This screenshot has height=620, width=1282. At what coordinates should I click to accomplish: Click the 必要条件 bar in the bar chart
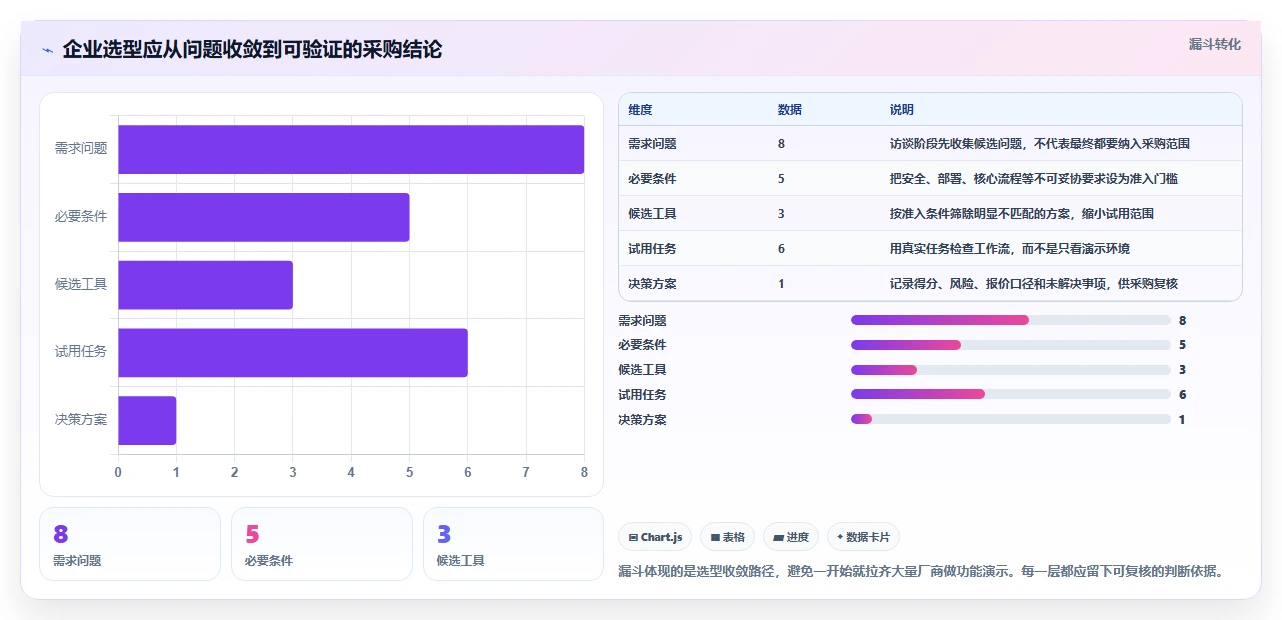264,217
